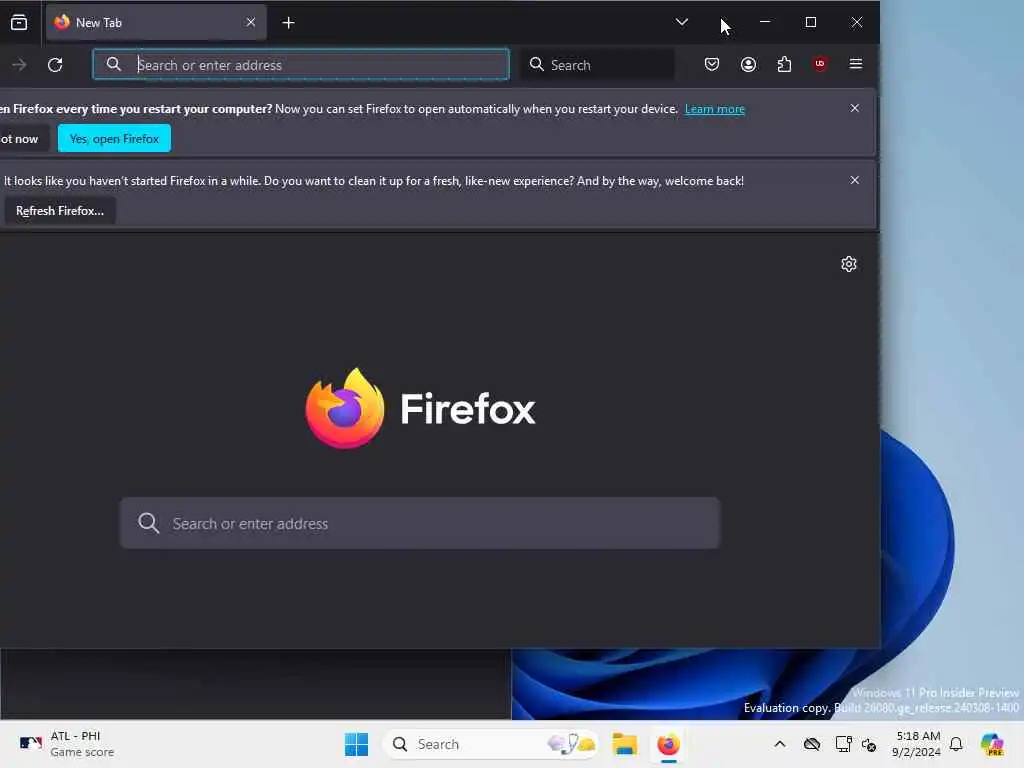The image size is (1024, 768).
Task: Open a new tab with plus button
Action: pyautogui.click(x=289, y=23)
